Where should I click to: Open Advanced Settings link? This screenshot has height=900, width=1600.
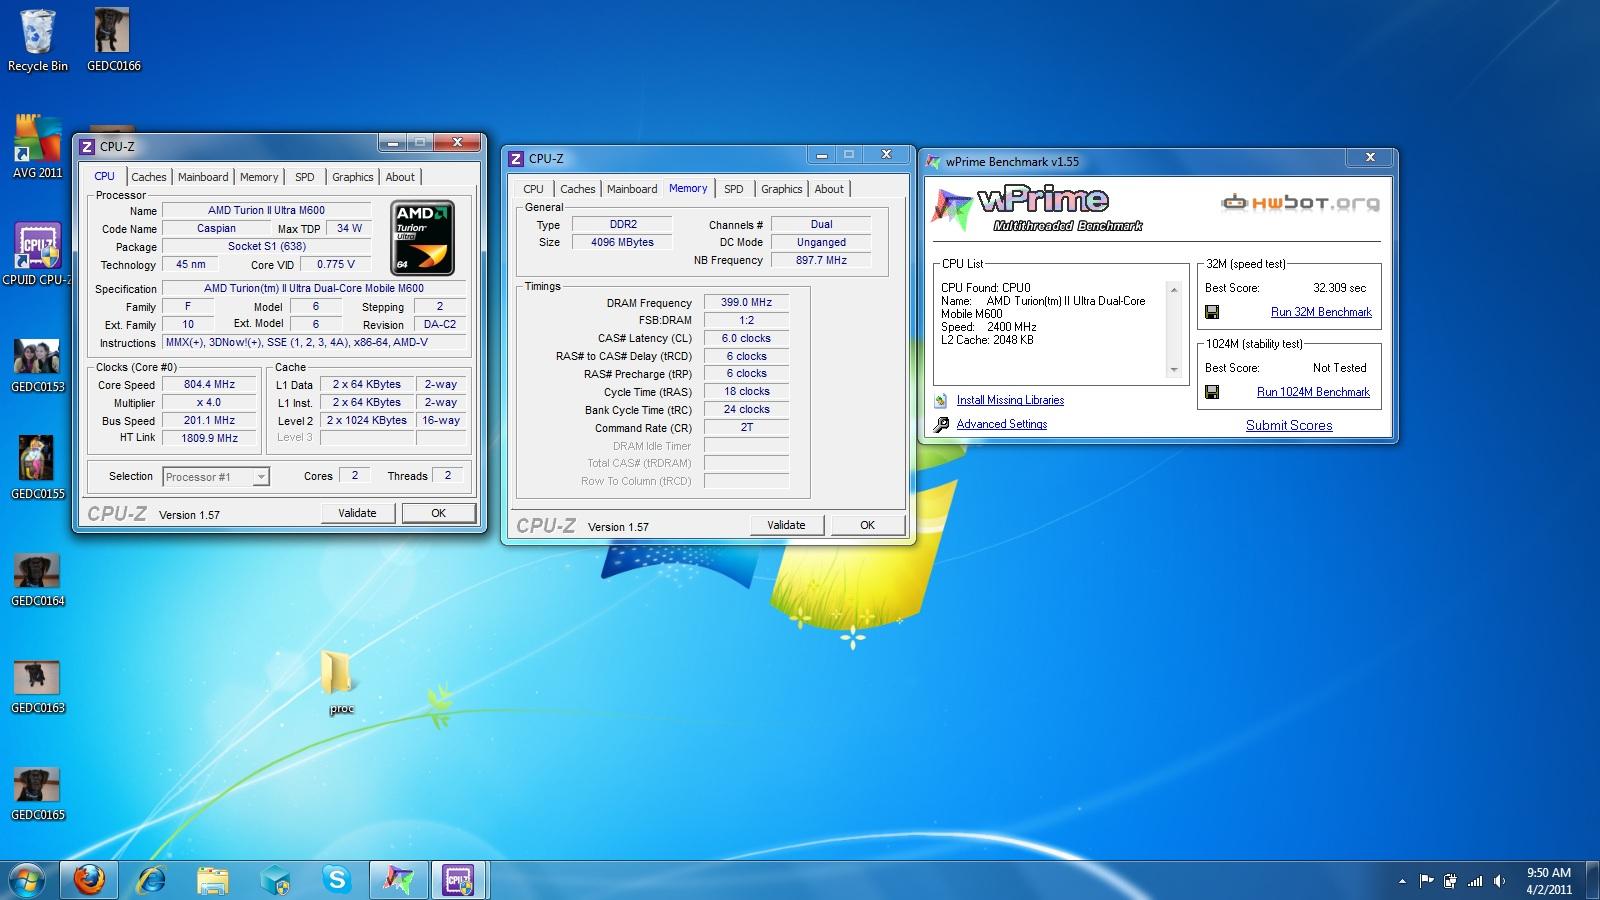pos(1002,424)
